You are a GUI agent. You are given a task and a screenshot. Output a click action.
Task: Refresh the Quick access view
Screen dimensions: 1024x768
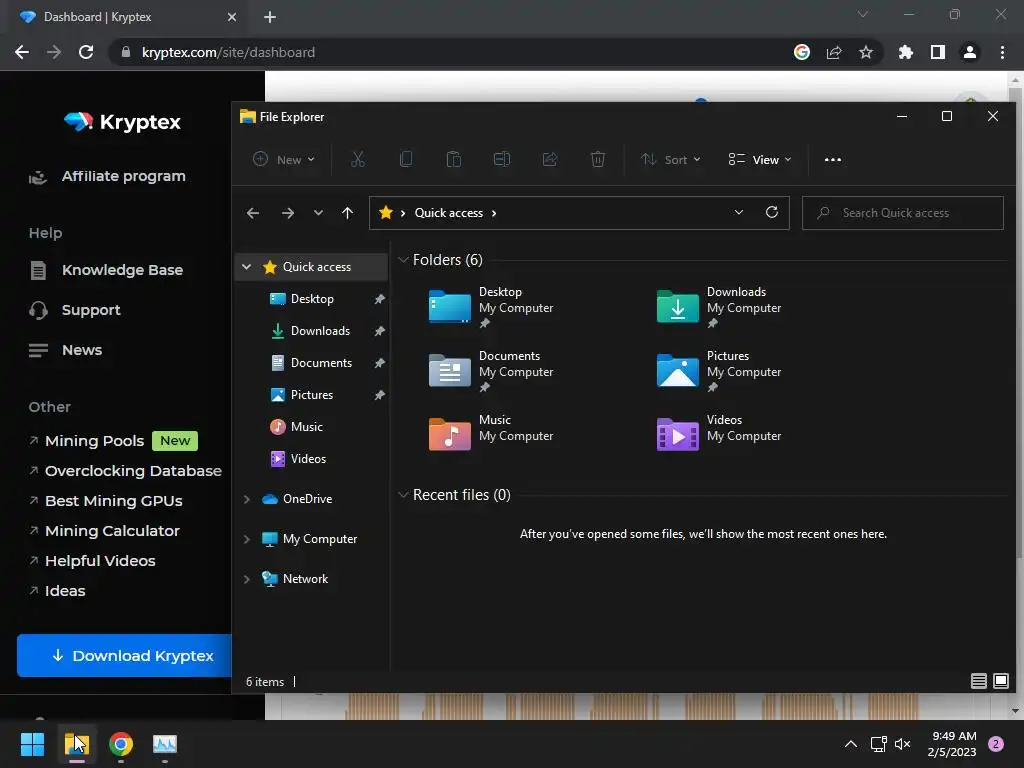pyautogui.click(x=772, y=212)
